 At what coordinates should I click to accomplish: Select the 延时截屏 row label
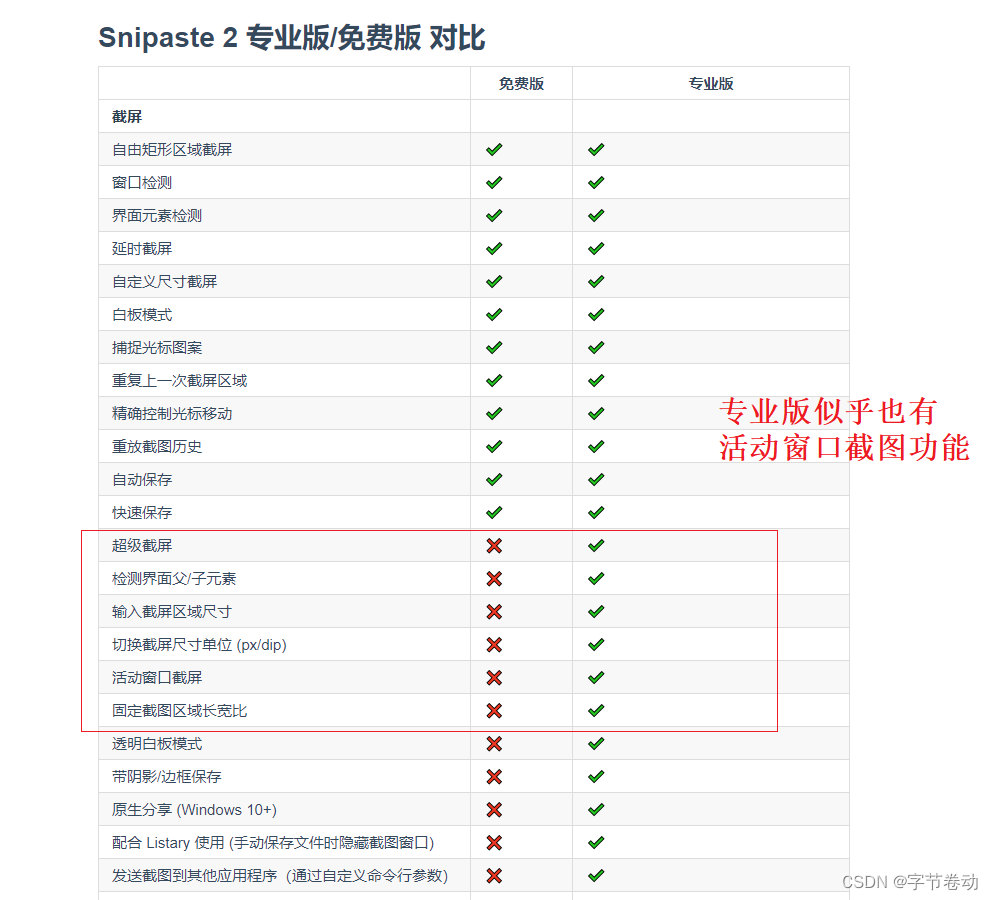click(x=142, y=248)
